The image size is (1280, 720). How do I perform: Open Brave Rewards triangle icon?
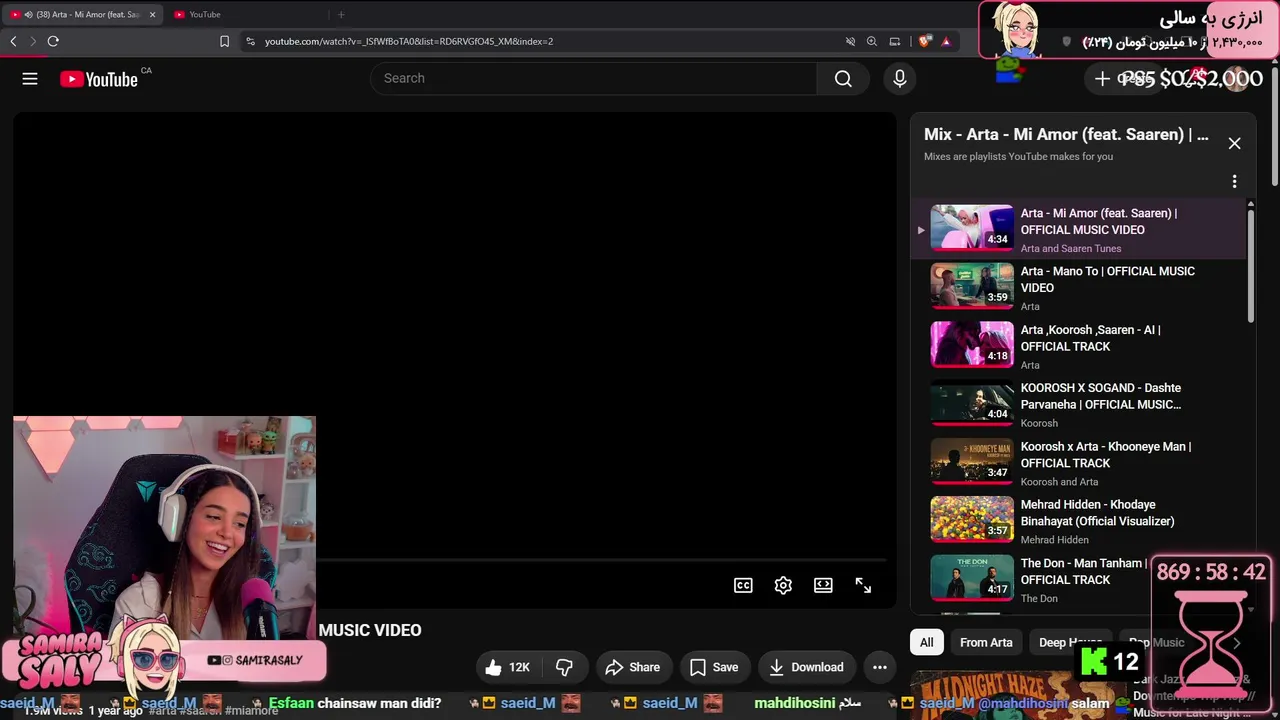point(946,41)
